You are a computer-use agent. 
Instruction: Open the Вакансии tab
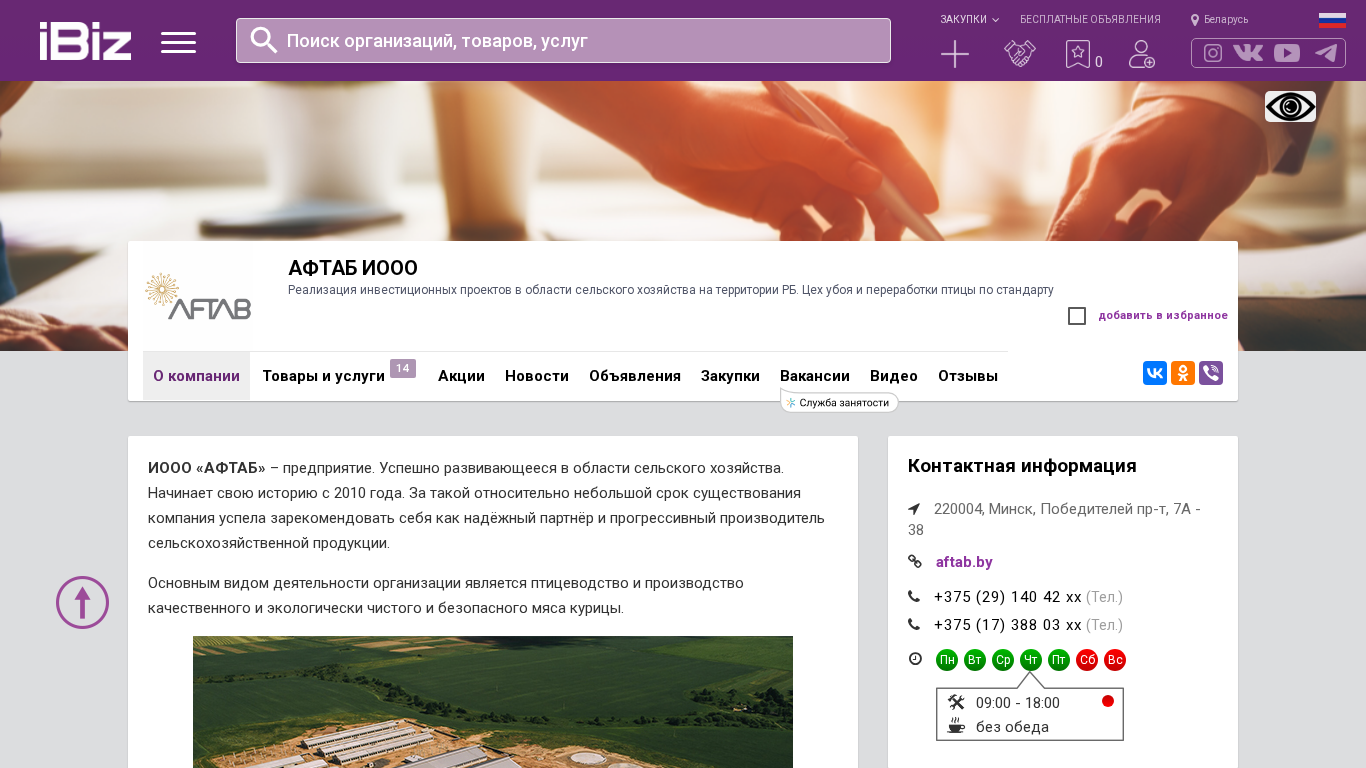coord(815,376)
